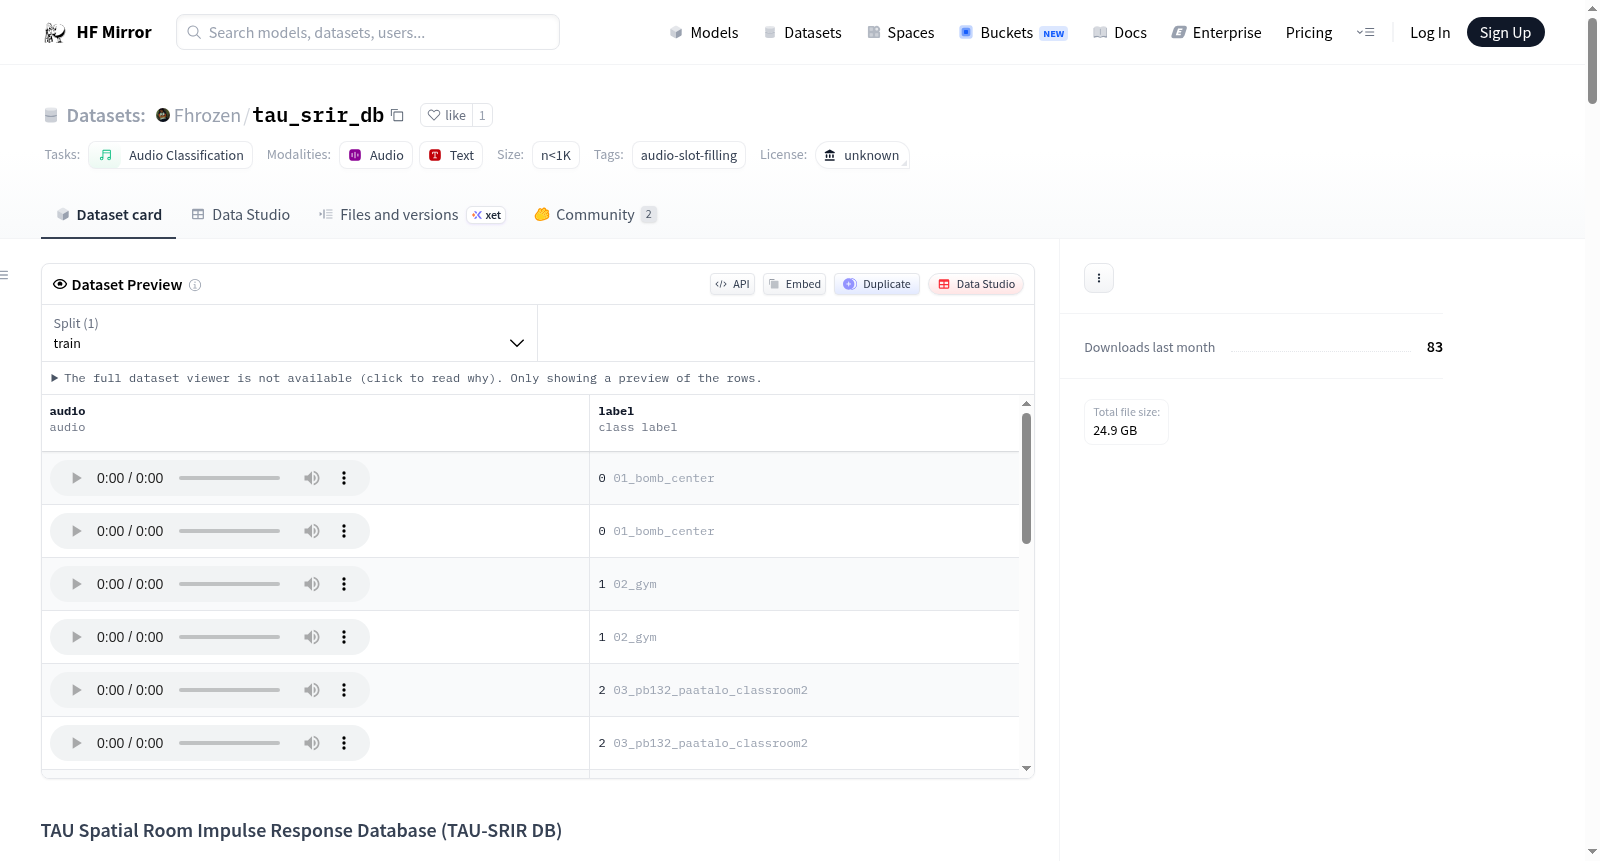
Task: Click the heart like button
Action: 446,115
